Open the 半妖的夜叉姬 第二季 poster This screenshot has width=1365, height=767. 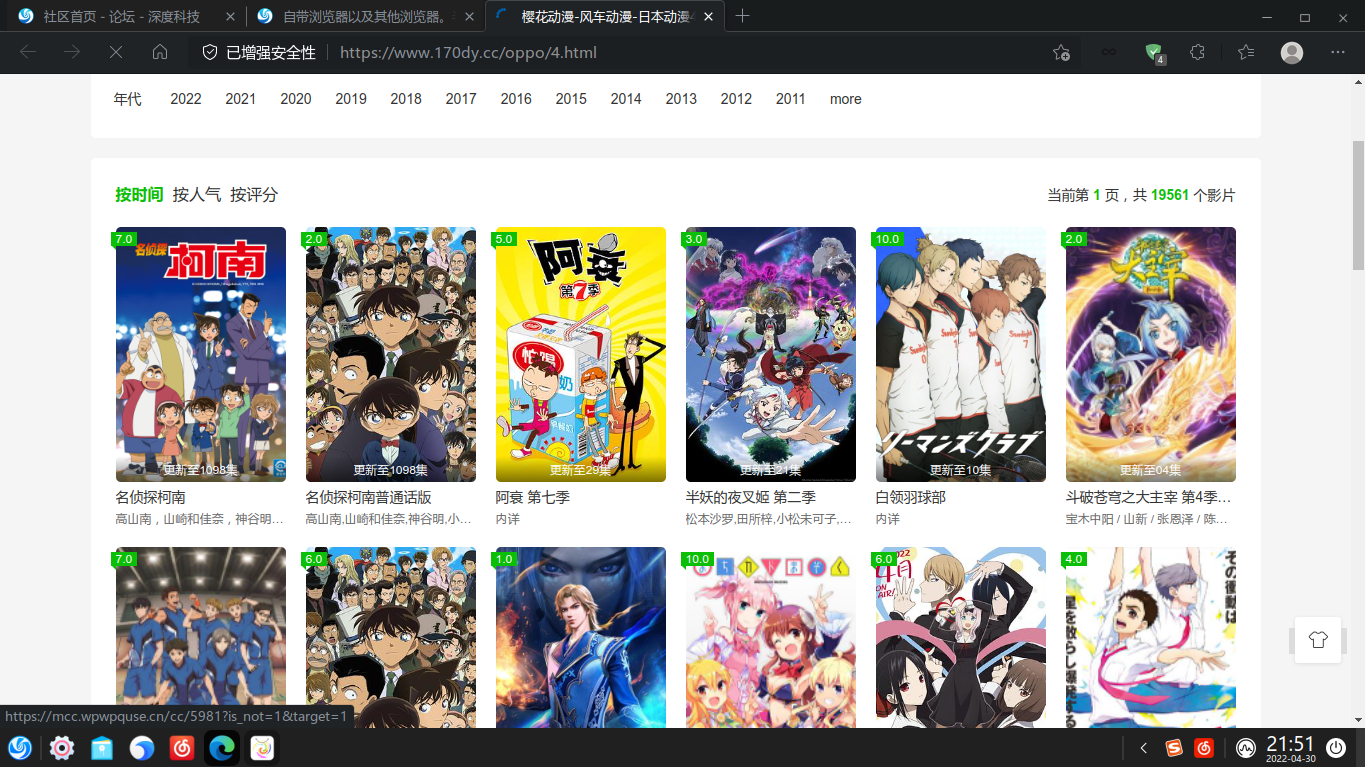click(771, 354)
